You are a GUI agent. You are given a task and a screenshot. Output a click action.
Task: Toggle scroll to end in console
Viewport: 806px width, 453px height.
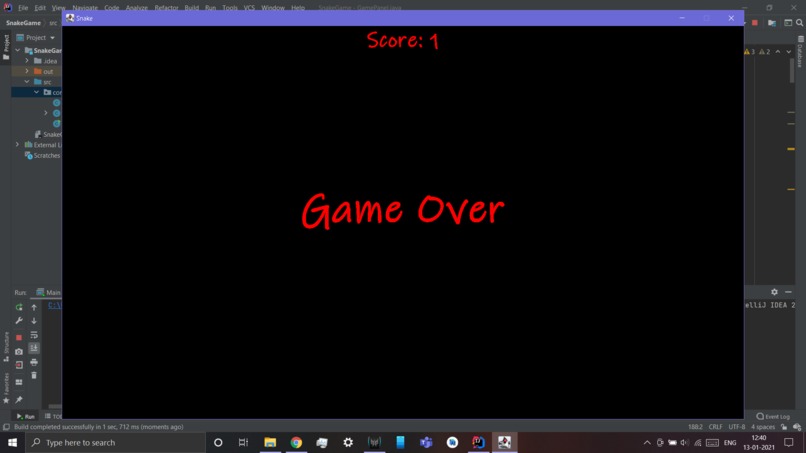(x=34, y=348)
